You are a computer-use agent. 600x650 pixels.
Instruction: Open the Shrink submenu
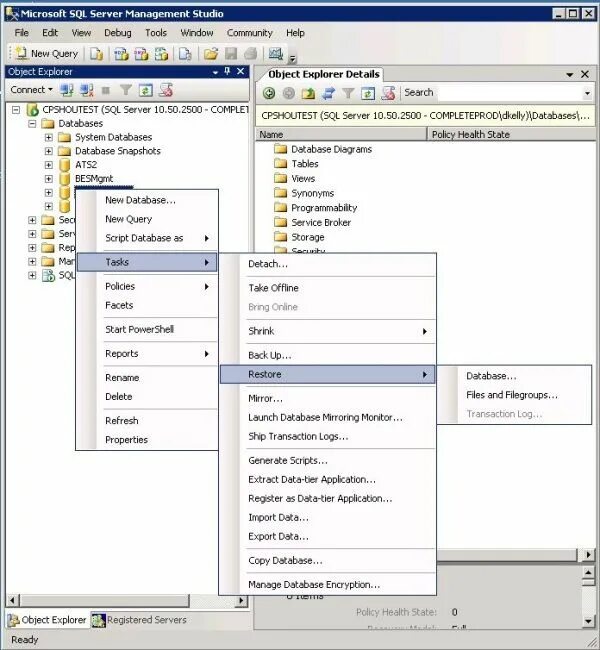[328, 331]
